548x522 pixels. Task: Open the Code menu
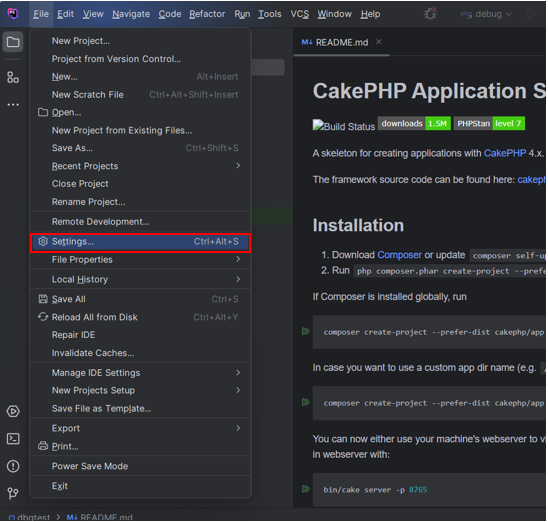(170, 14)
